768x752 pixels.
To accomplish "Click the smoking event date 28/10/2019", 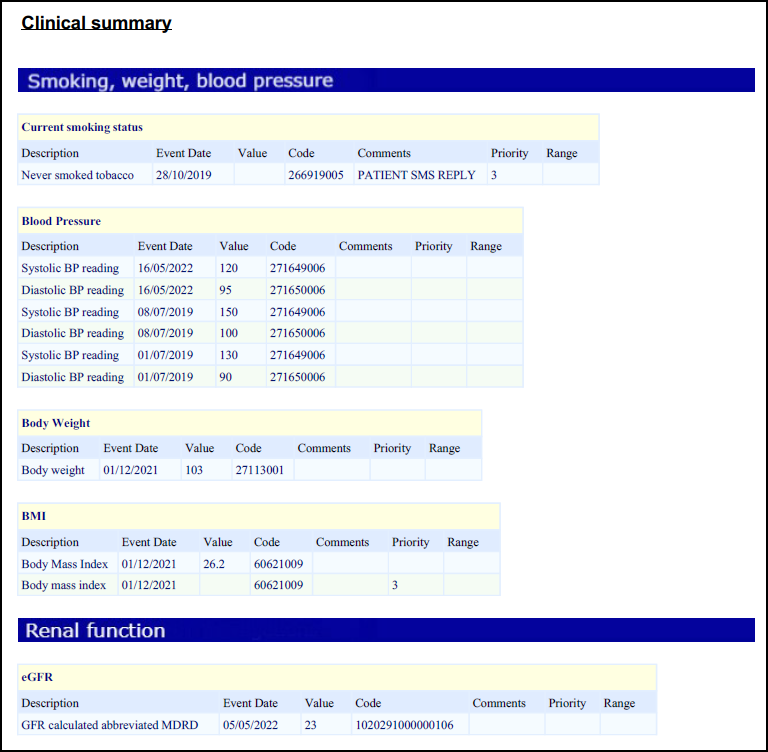I will pyautogui.click(x=183, y=176).
